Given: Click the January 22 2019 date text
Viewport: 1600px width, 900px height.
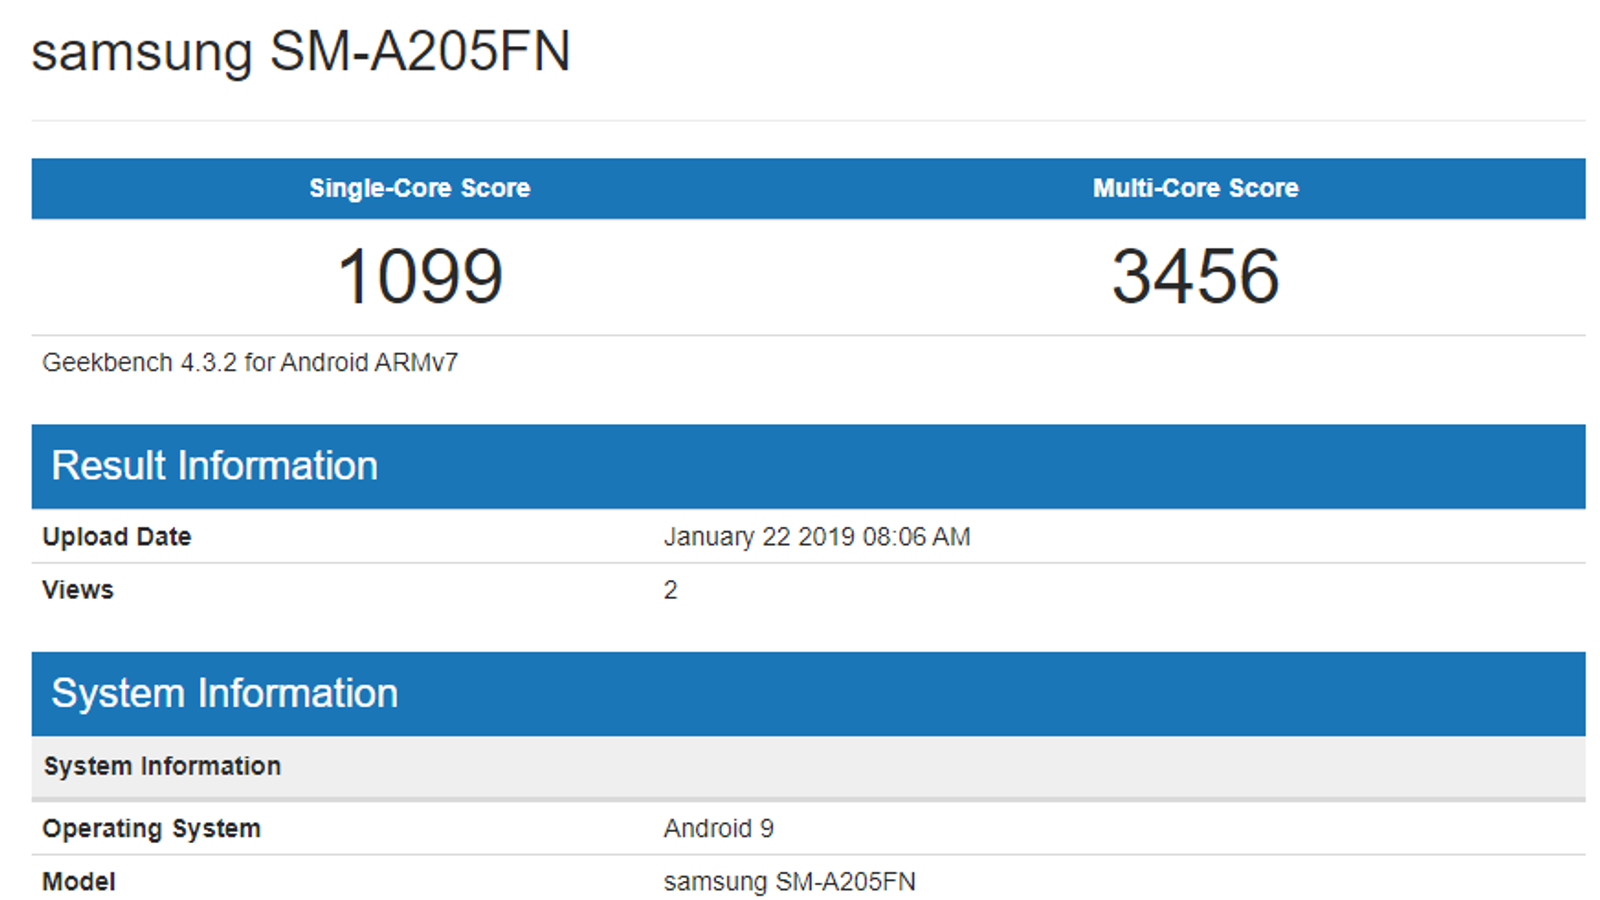Looking at the screenshot, I should tap(759, 537).
